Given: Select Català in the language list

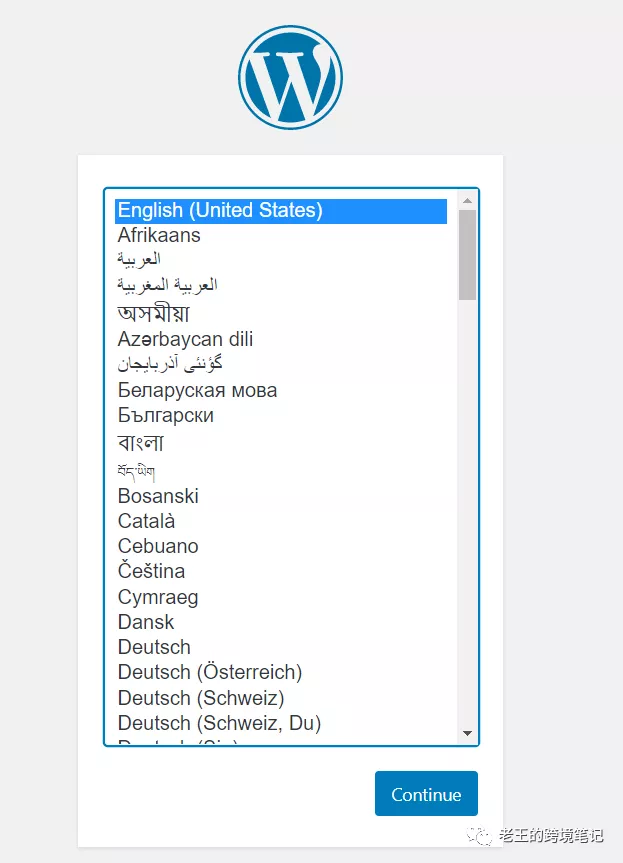Looking at the screenshot, I should (x=146, y=521).
